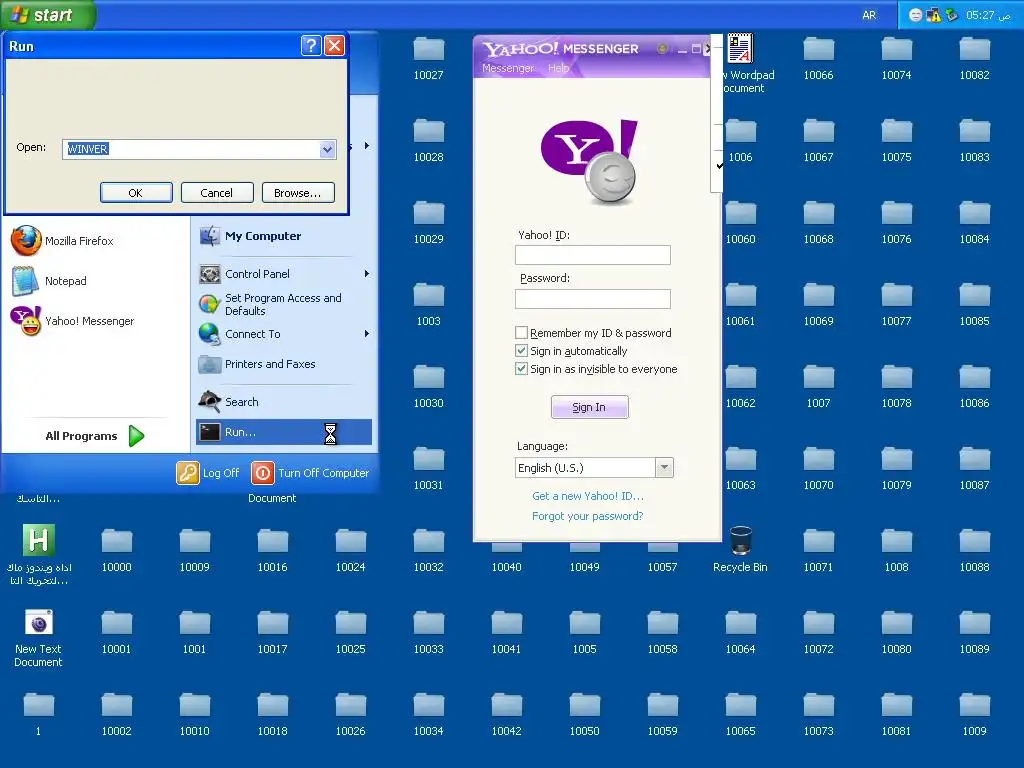
Task: Click the Sign In button
Action: pos(590,407)
